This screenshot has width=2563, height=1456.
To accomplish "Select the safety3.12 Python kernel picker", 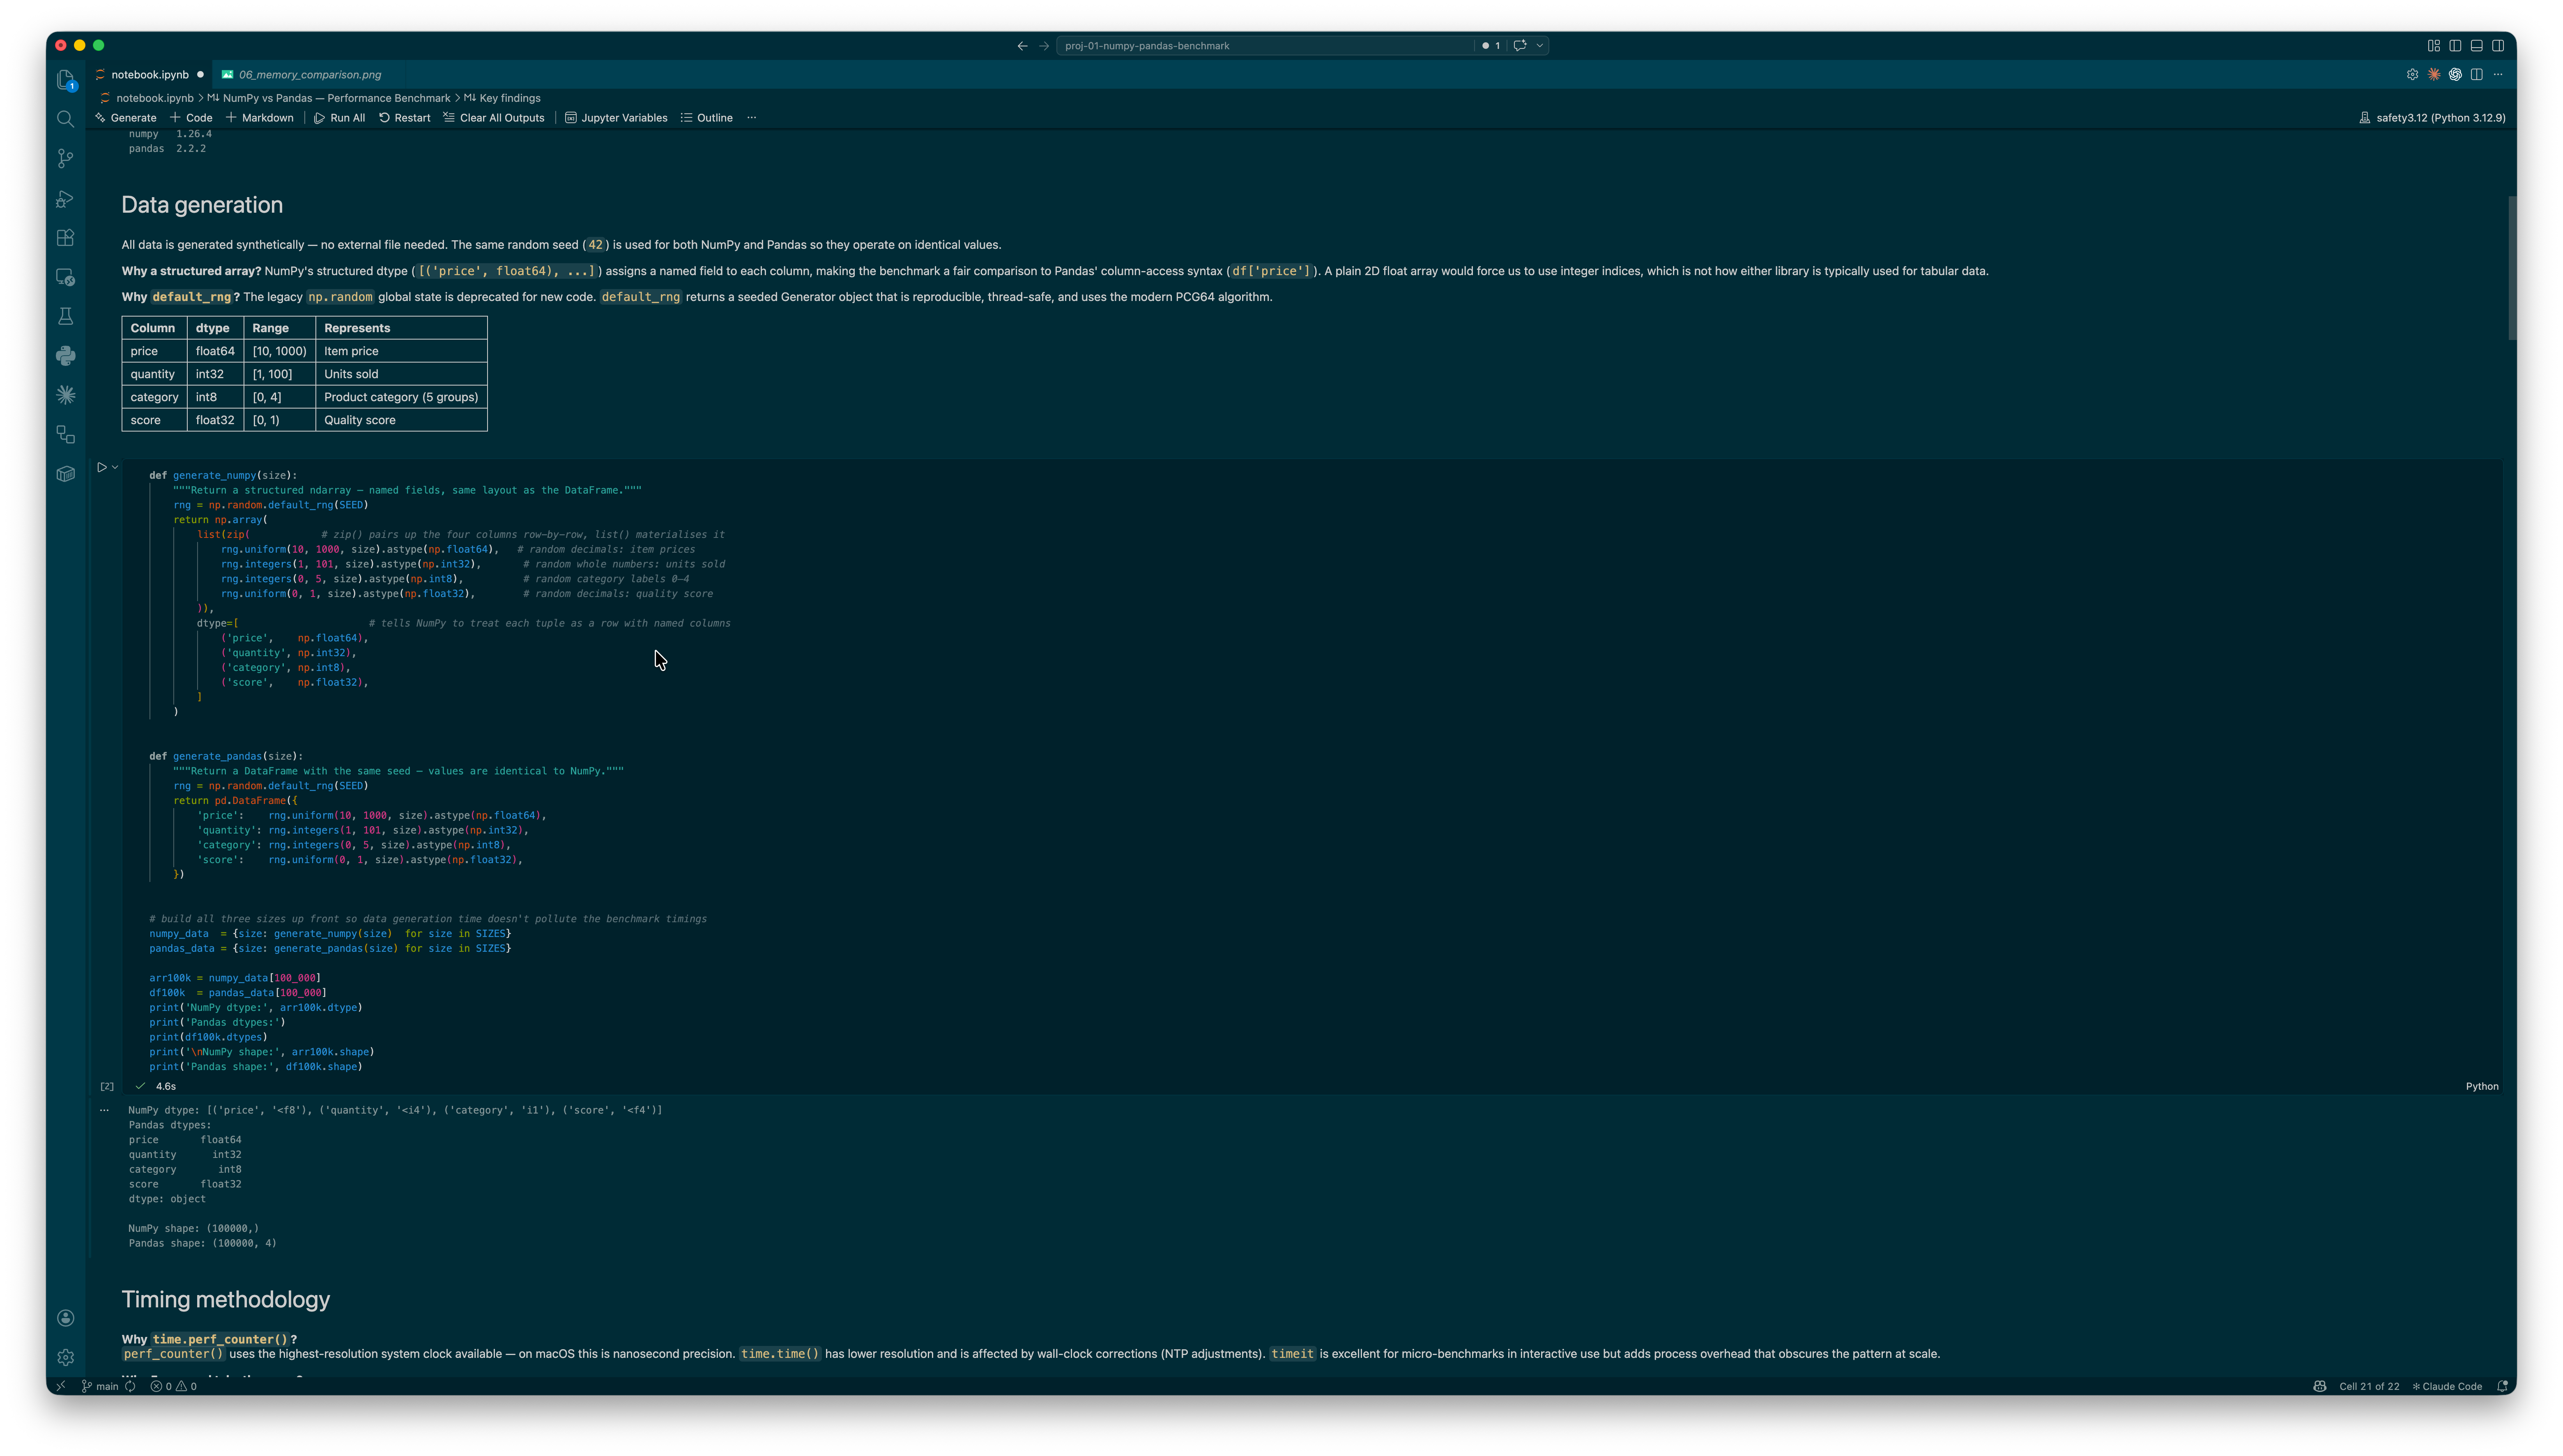I will (x=2432, y=118).
